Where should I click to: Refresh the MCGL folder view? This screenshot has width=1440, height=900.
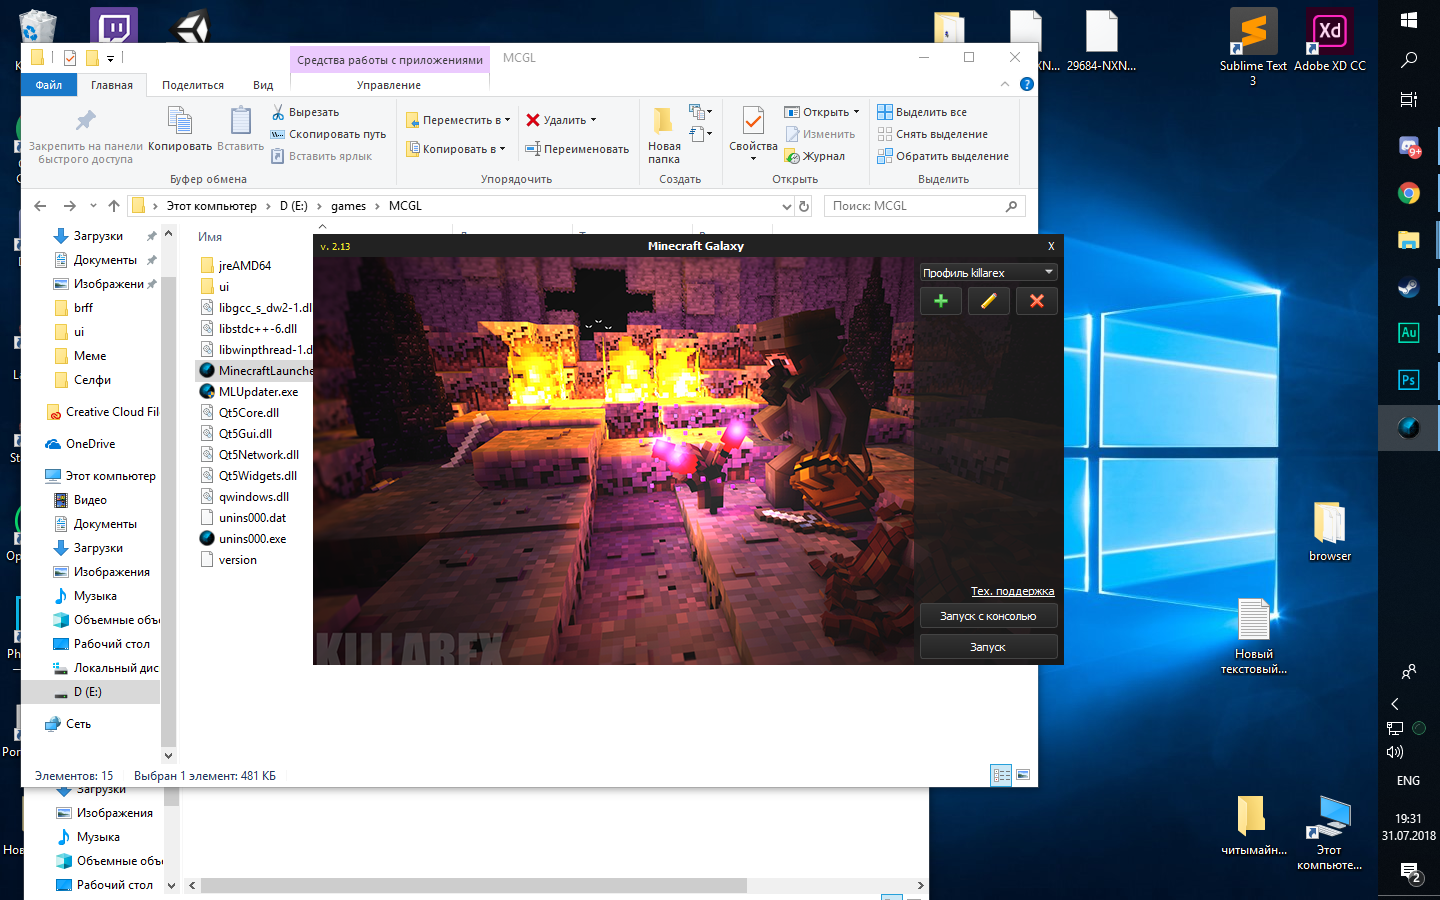(x=804, y=206)
